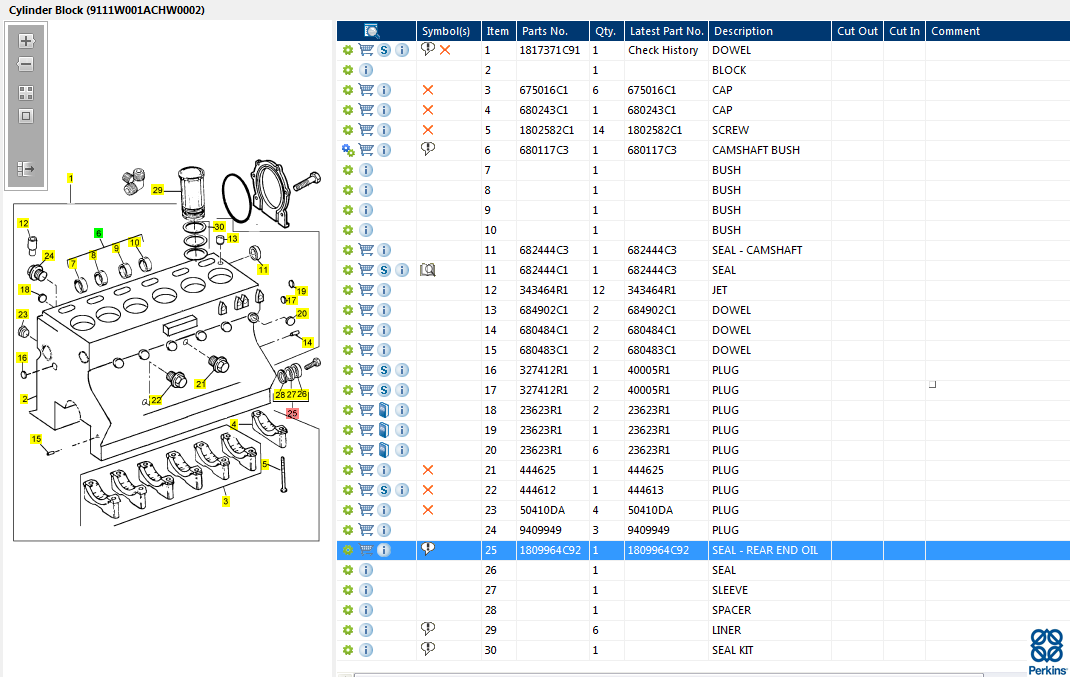Screen dimensions: 1070x677
Task: Open info icon for item 2 BLOCK
Action: [x=366, y=70]
